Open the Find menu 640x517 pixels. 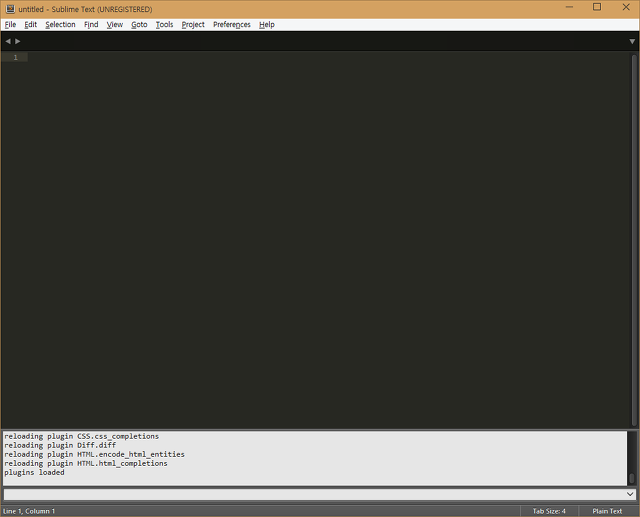[x=91, y=24]
